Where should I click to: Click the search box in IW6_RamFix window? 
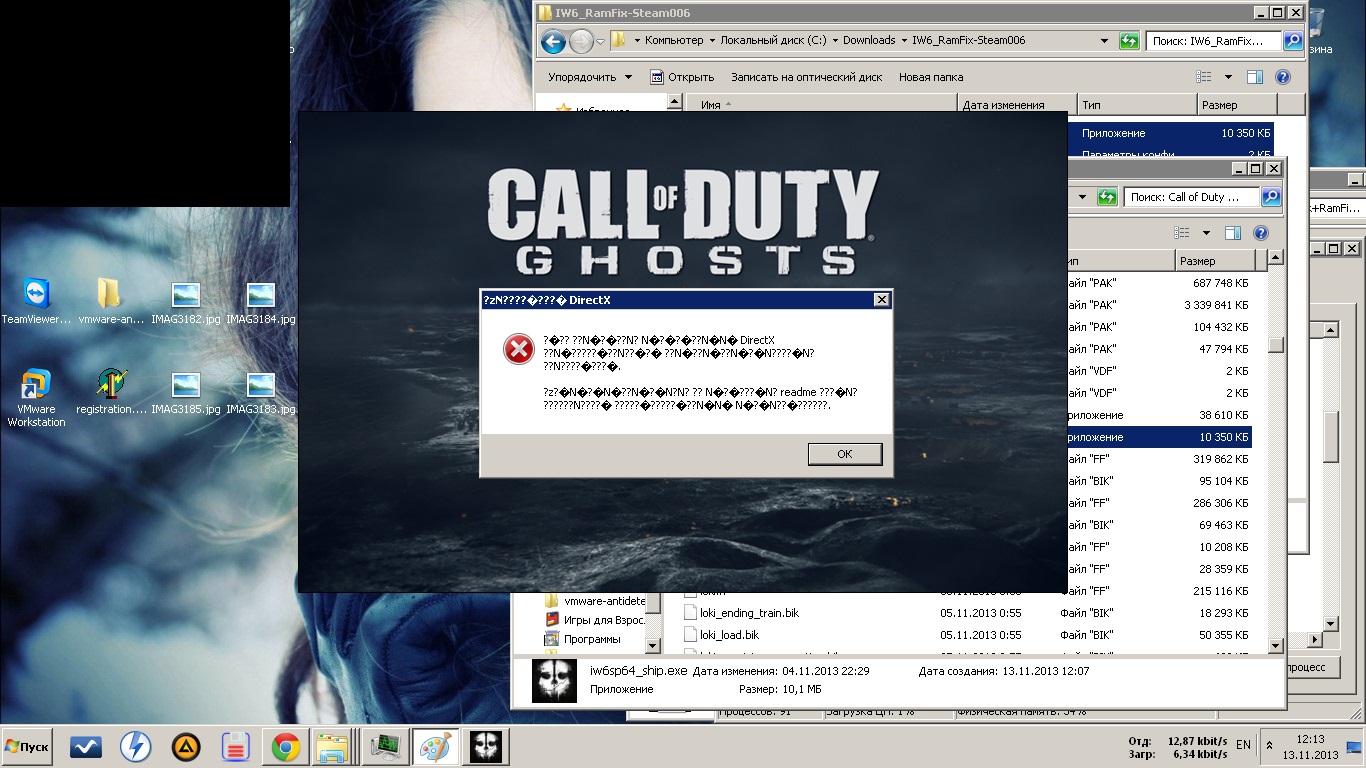[1214, 41]
